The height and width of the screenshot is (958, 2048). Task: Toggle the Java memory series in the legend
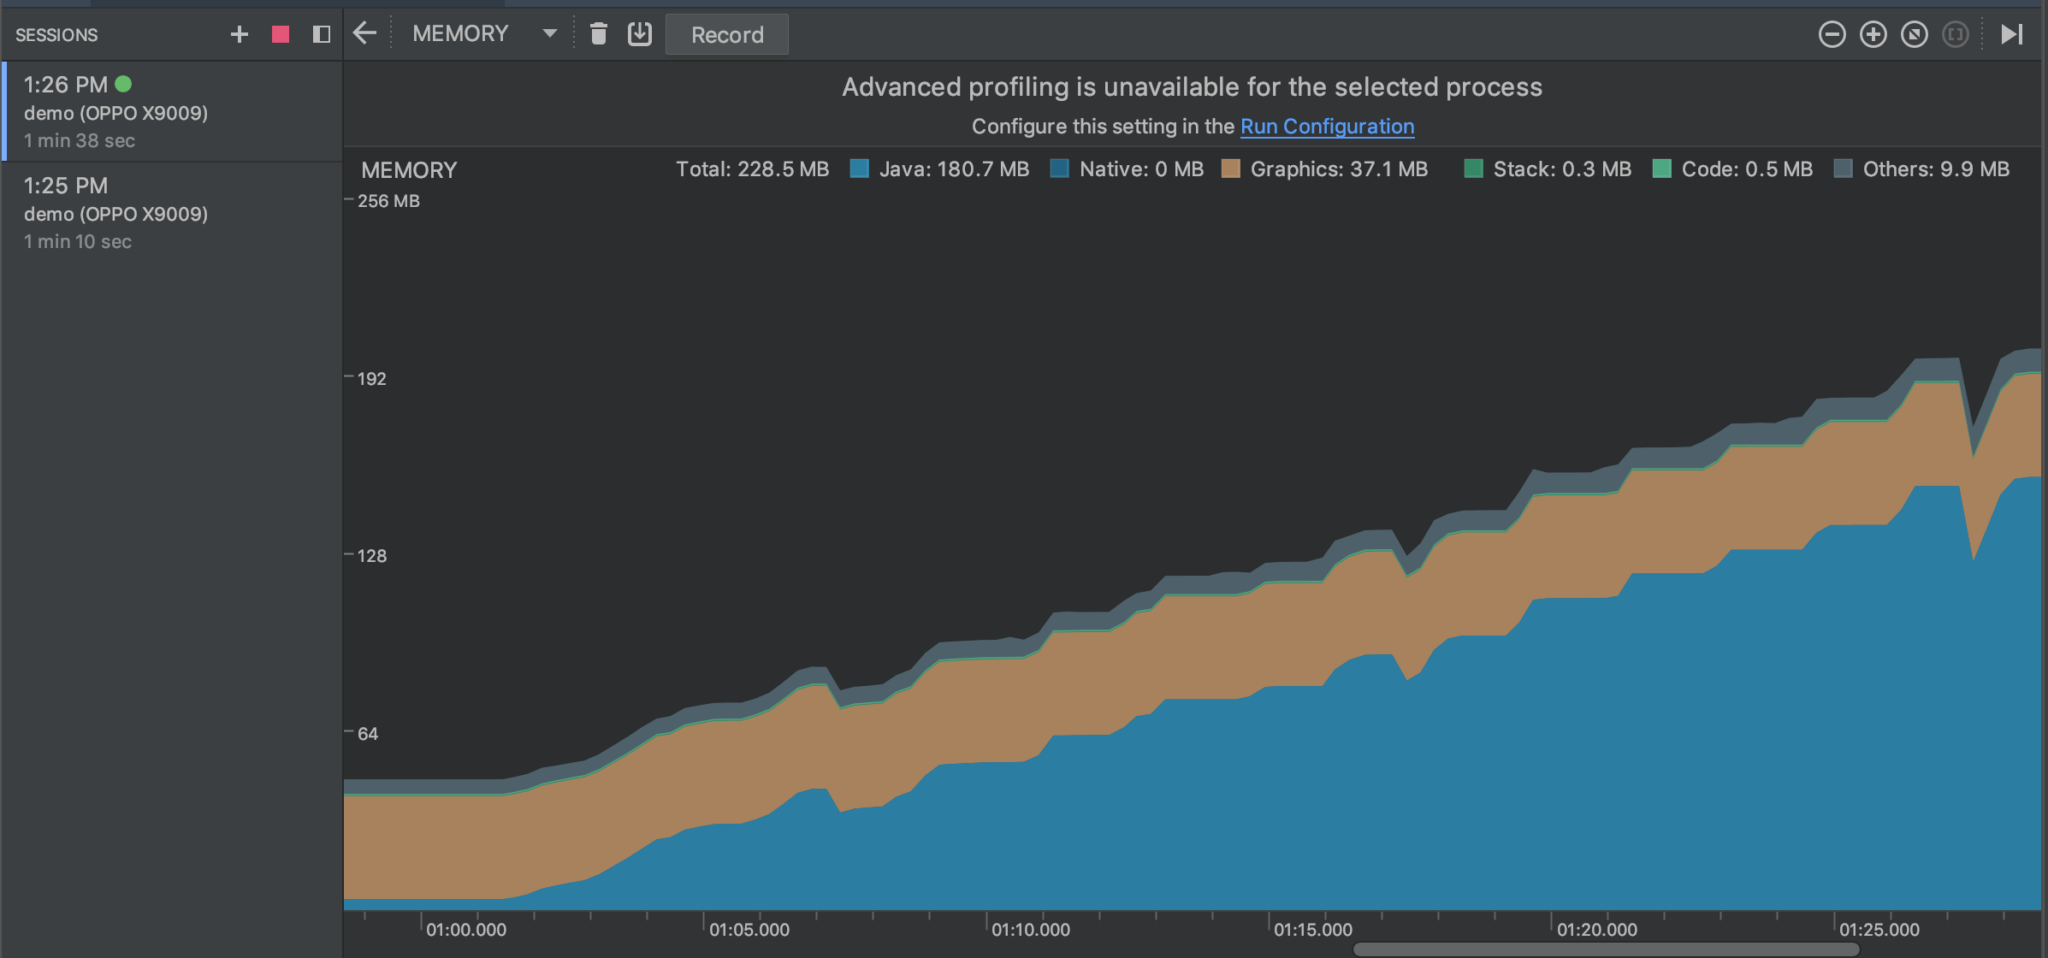pyautogui.click(x=858, y=169)
